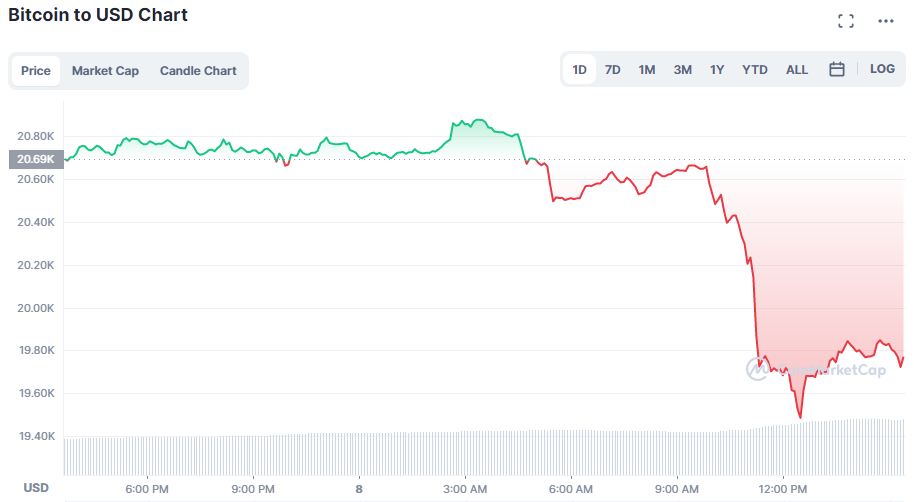
Task: Select the 3M time range
Action: pos(682,70)
